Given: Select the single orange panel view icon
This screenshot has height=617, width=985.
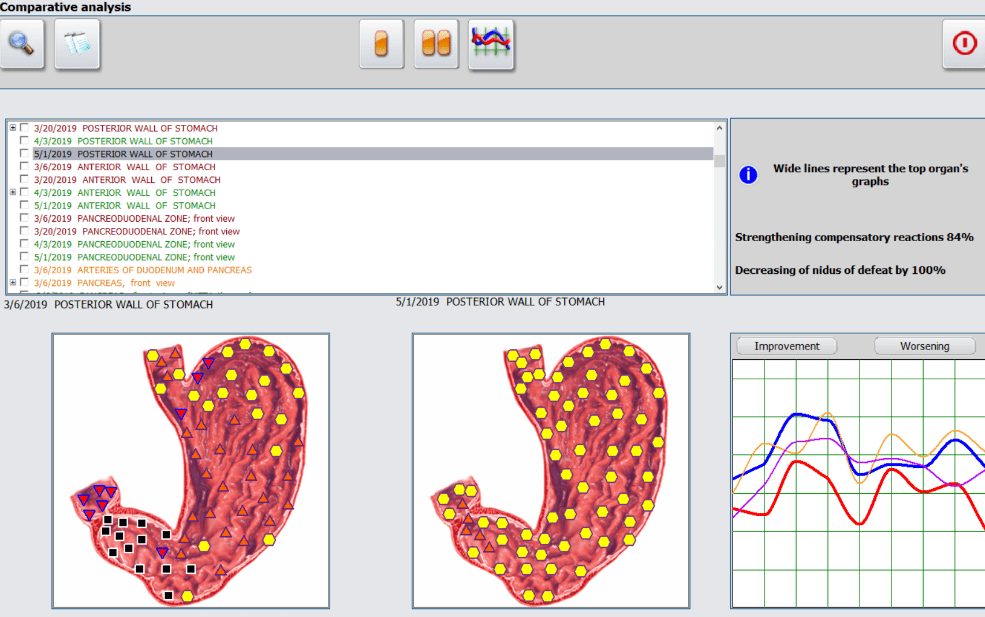Looking at the screenshot, I should (x=381, y=44).
